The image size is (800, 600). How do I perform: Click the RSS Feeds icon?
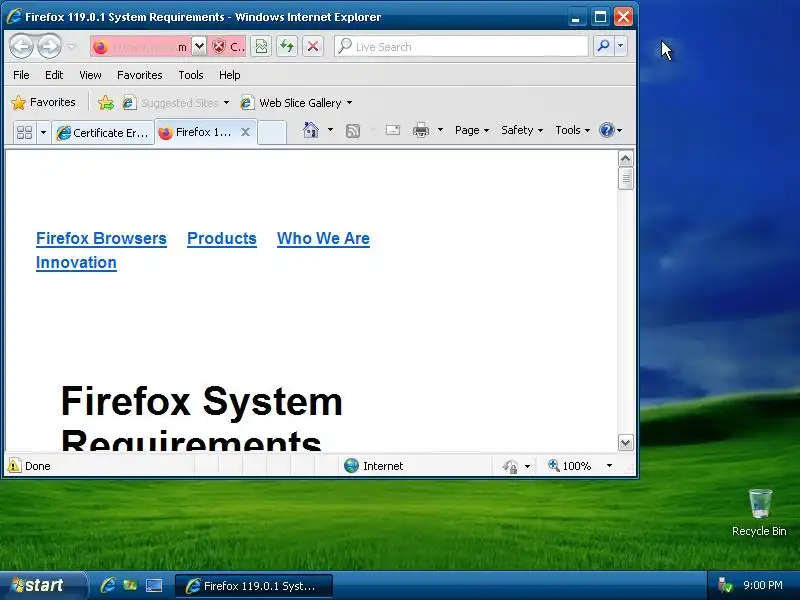(x=353, y=131)
